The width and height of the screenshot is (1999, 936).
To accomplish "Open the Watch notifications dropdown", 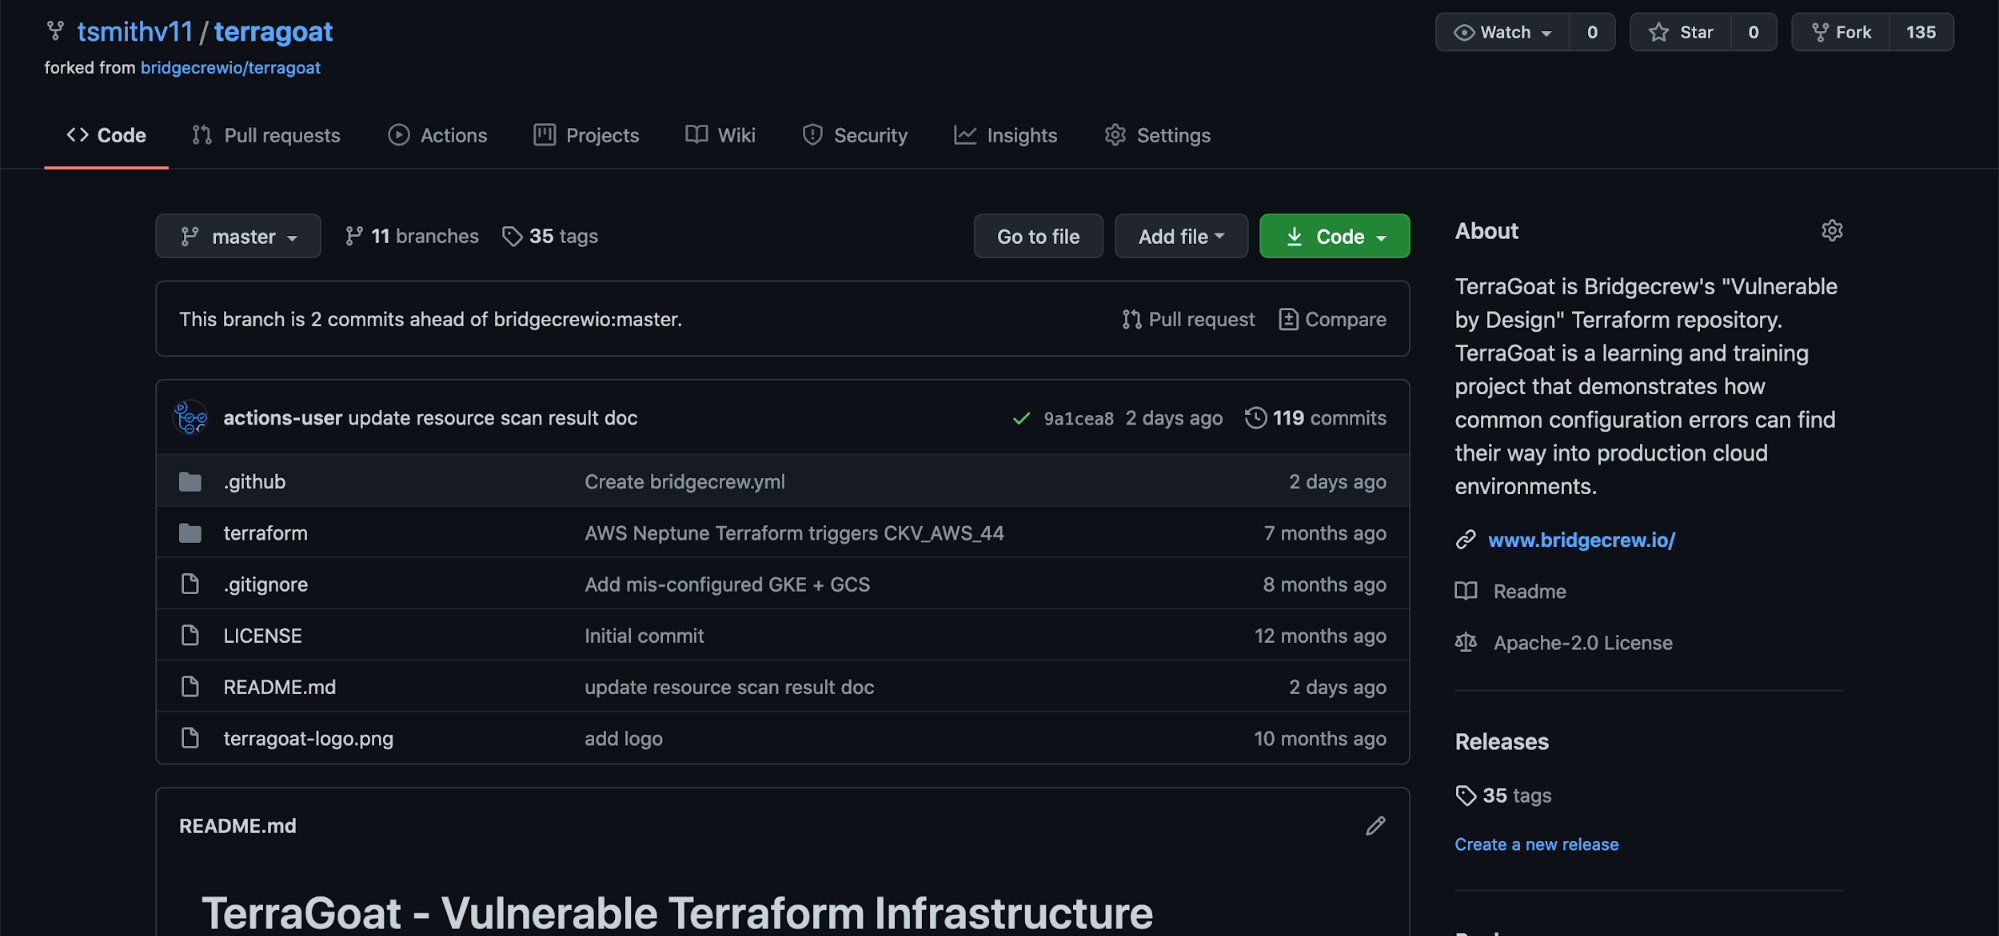I will [1503, 32].
